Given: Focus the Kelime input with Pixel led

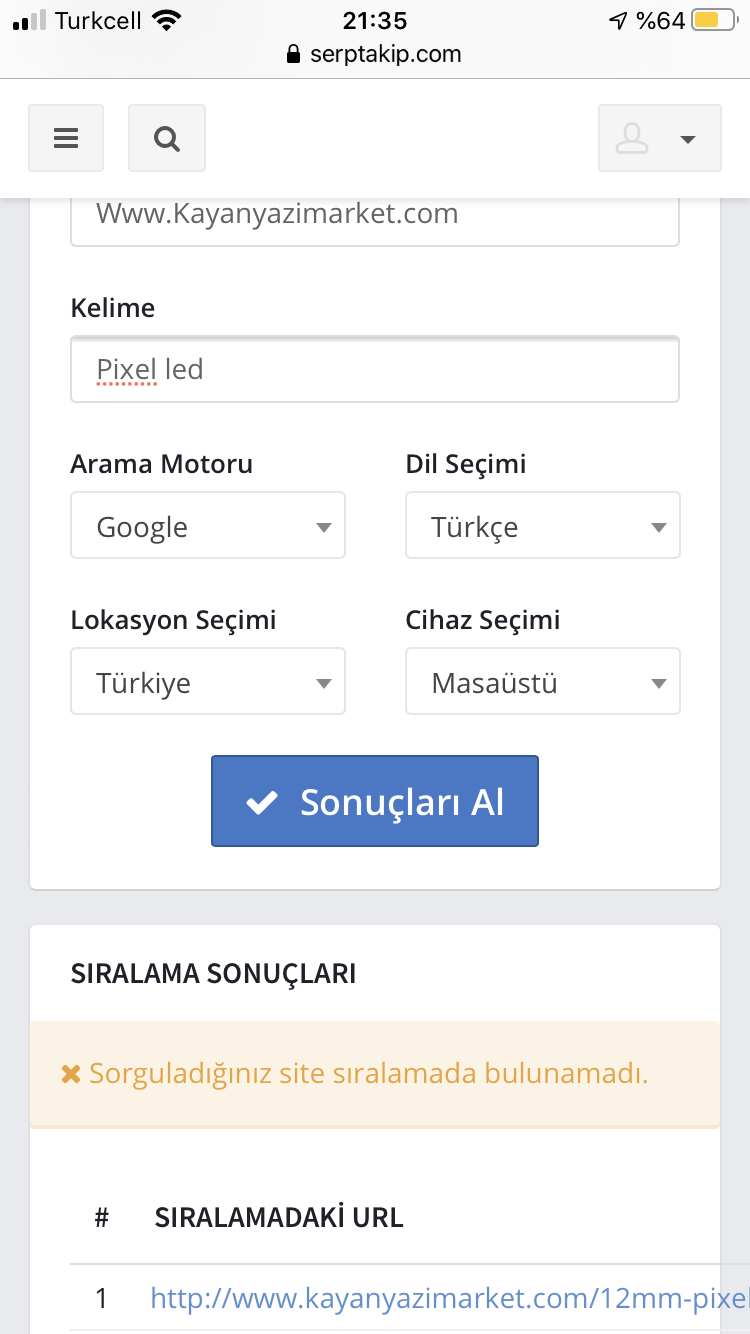Looking at the screenshot, I should click(375, 369).
